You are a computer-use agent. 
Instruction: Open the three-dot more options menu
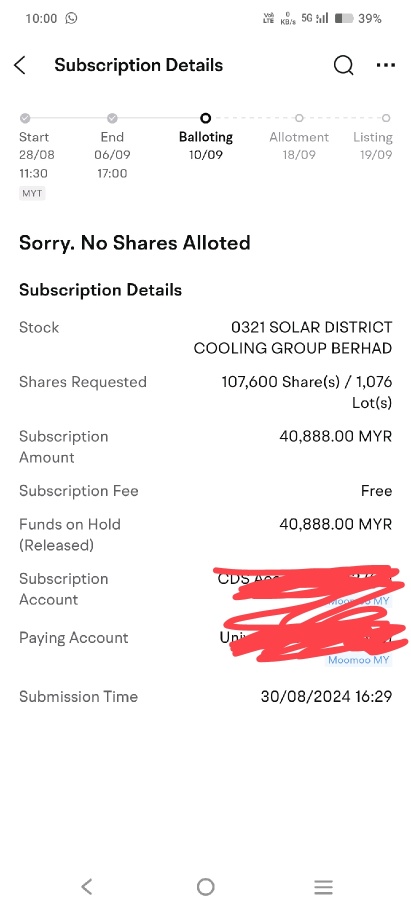385,66
